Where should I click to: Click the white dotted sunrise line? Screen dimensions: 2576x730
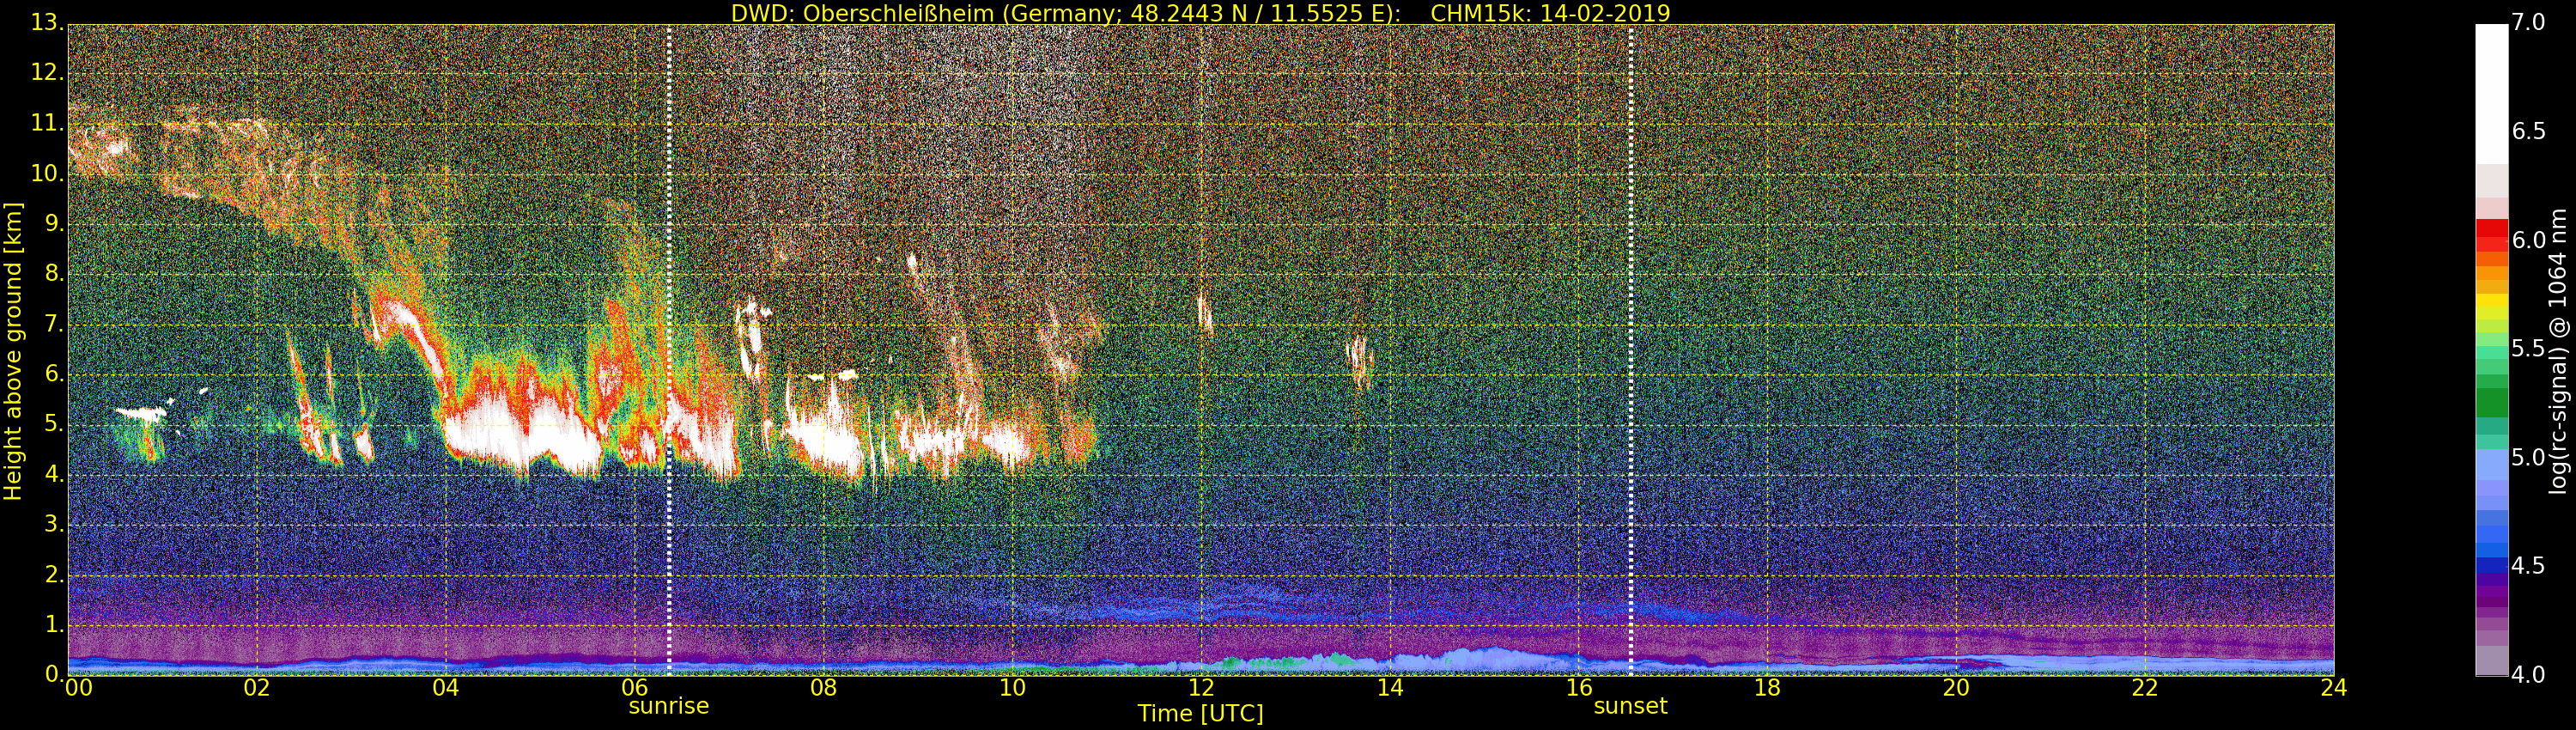point(668,300)
